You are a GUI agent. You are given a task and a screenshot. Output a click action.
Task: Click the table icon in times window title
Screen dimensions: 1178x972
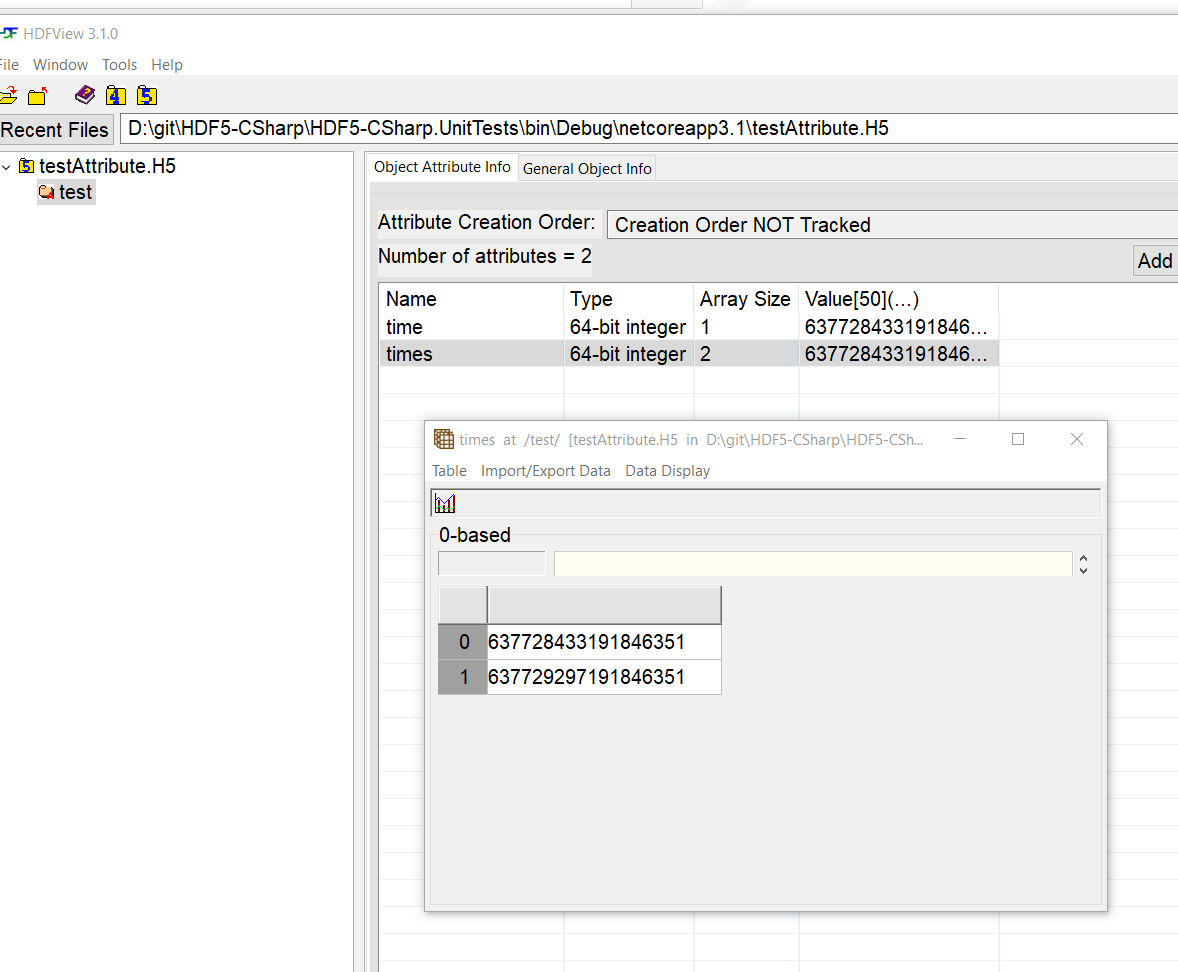coord(443,439)
